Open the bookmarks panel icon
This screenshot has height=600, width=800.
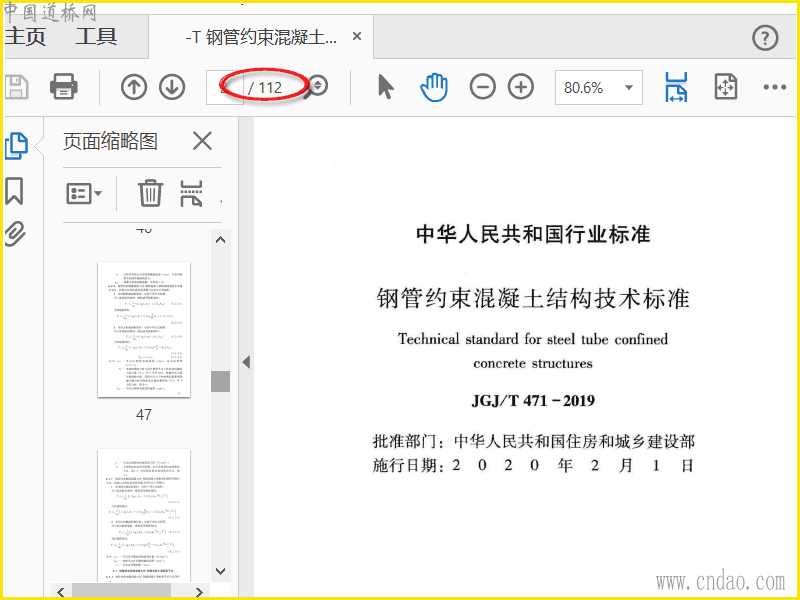click(x=14, y=191)
